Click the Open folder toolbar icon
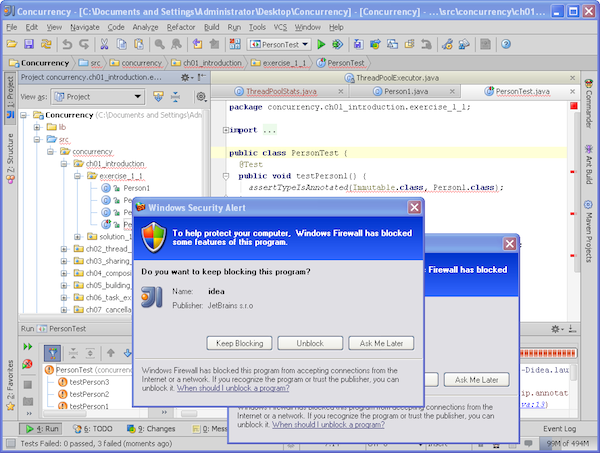This screenshot has width=600, height=453. [12, 44]
